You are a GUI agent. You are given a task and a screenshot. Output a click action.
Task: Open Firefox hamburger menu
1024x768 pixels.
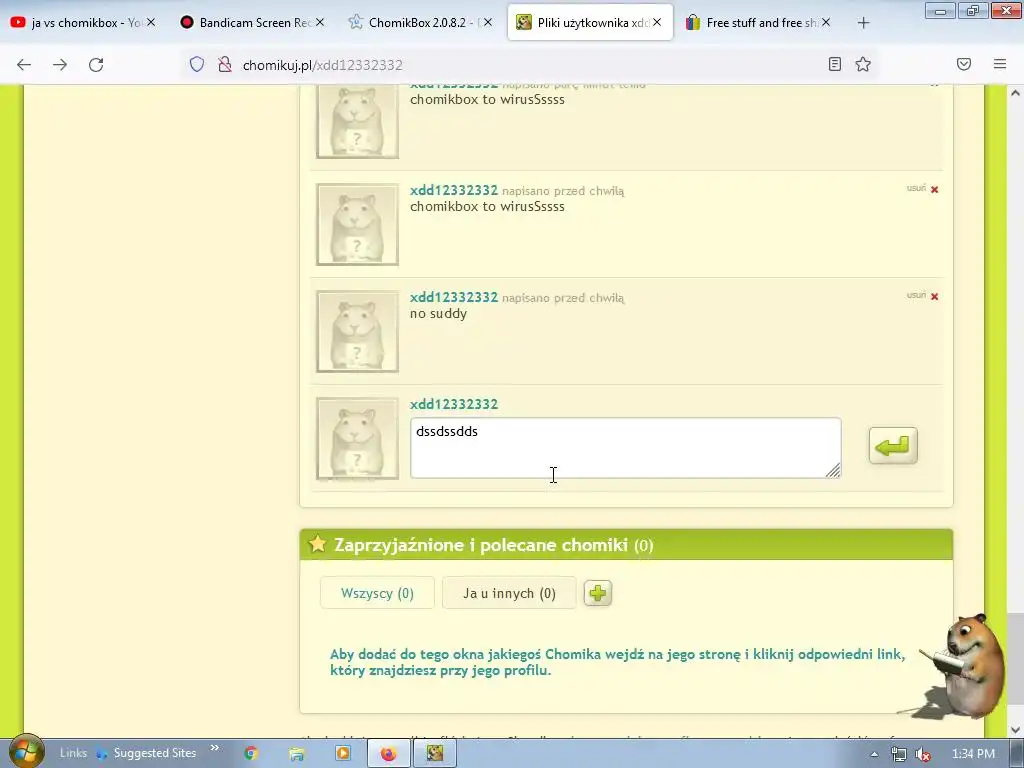(x=1000, y=64)
